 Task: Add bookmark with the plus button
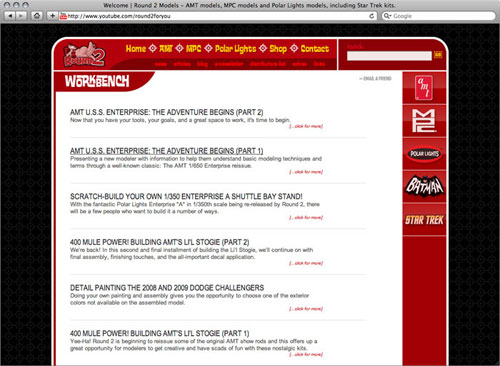(52, 16)
